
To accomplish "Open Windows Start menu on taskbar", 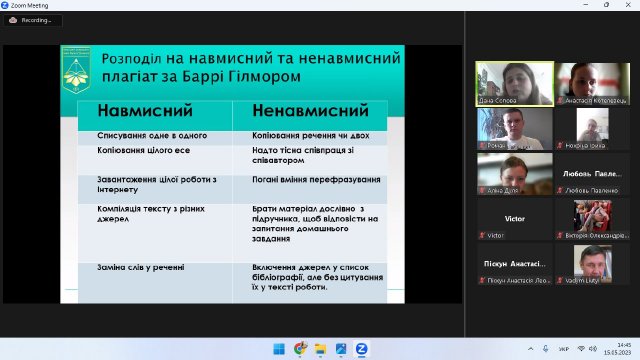I will (279, 349).
